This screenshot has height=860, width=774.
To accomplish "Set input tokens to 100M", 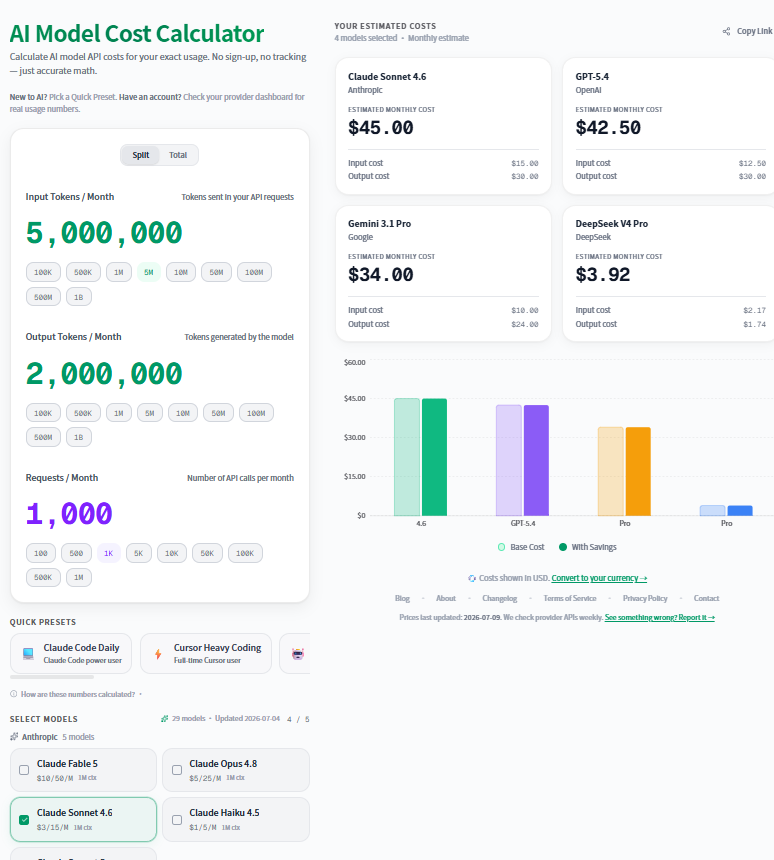I will point(255,272).
